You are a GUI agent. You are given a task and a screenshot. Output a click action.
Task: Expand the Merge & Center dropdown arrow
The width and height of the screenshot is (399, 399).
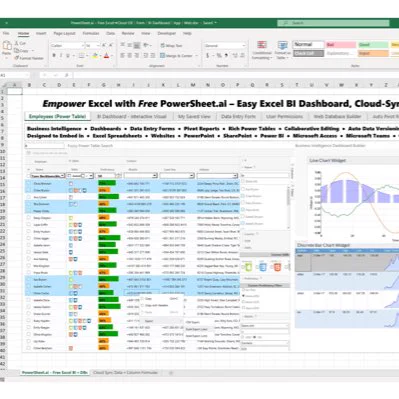(x=197, y=56)
